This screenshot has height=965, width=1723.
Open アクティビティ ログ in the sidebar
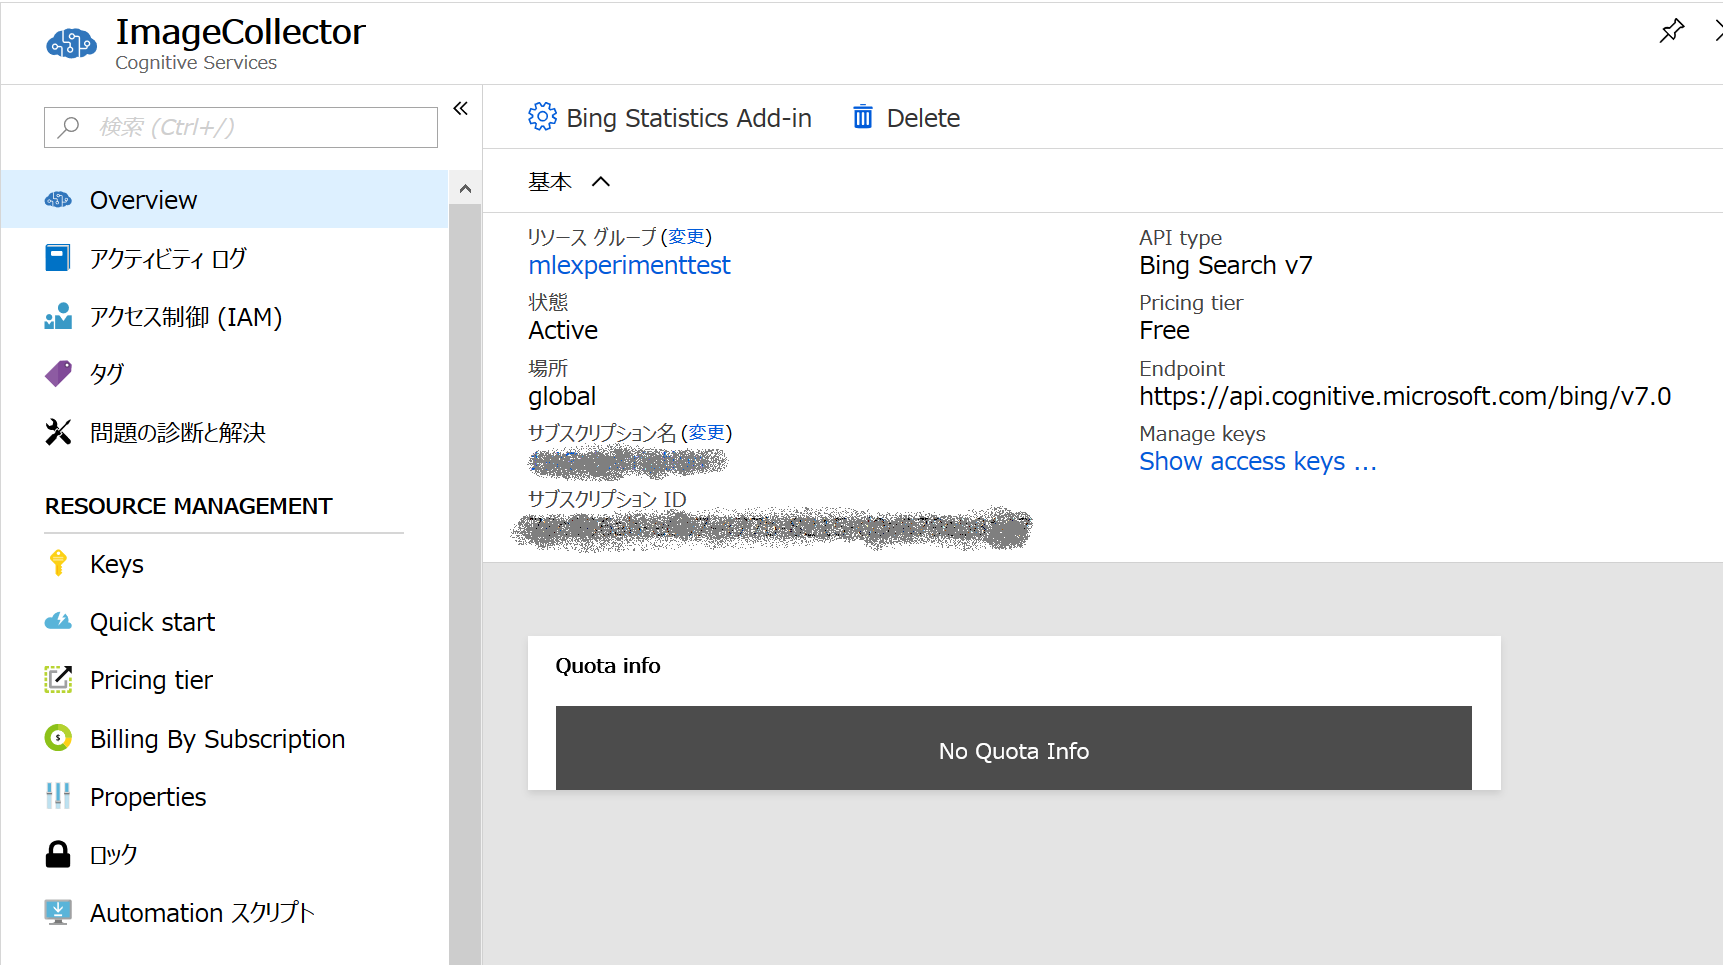click(168, 259)
